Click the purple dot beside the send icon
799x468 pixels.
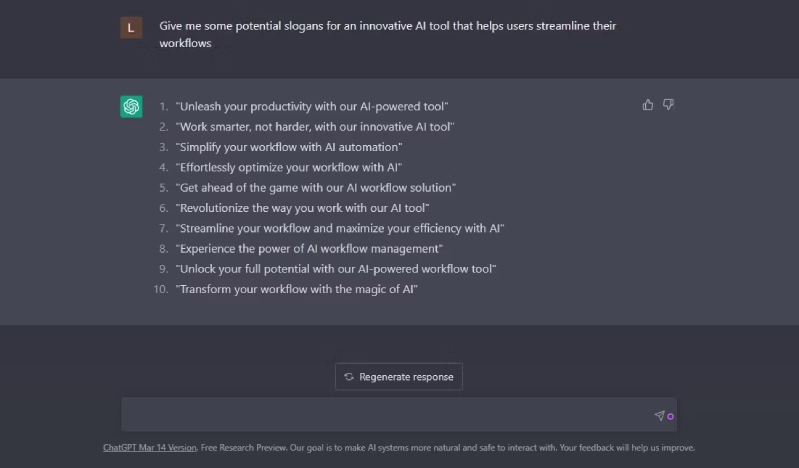point(671,416)
